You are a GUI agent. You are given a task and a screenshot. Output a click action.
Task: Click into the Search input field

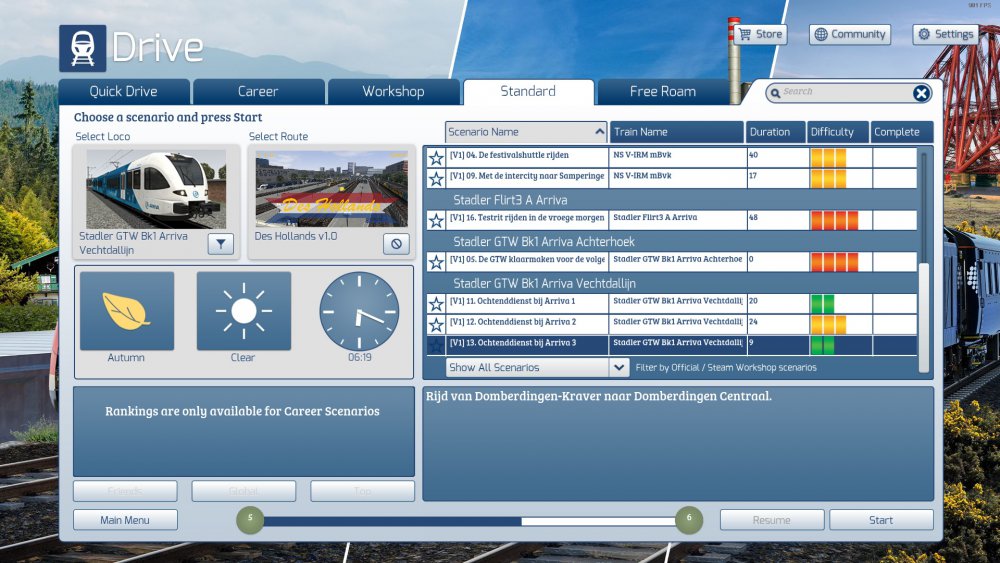pos(845,92)
